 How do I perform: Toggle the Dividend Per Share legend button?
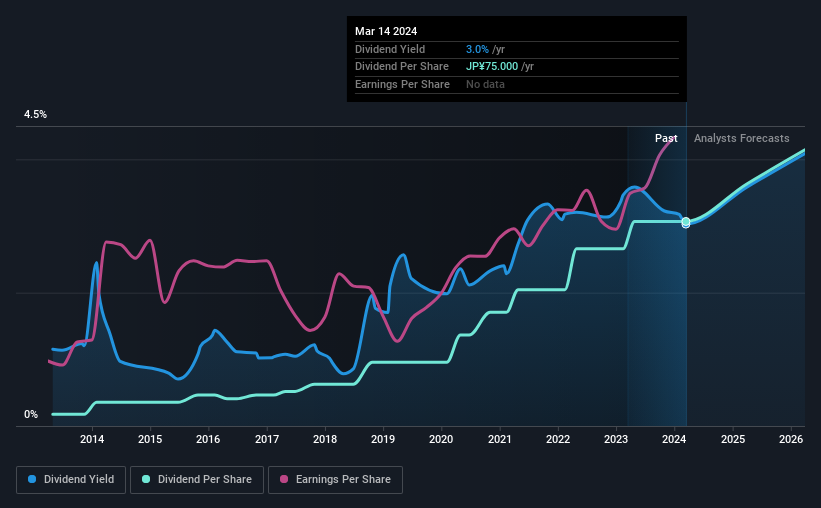[197, 480]
